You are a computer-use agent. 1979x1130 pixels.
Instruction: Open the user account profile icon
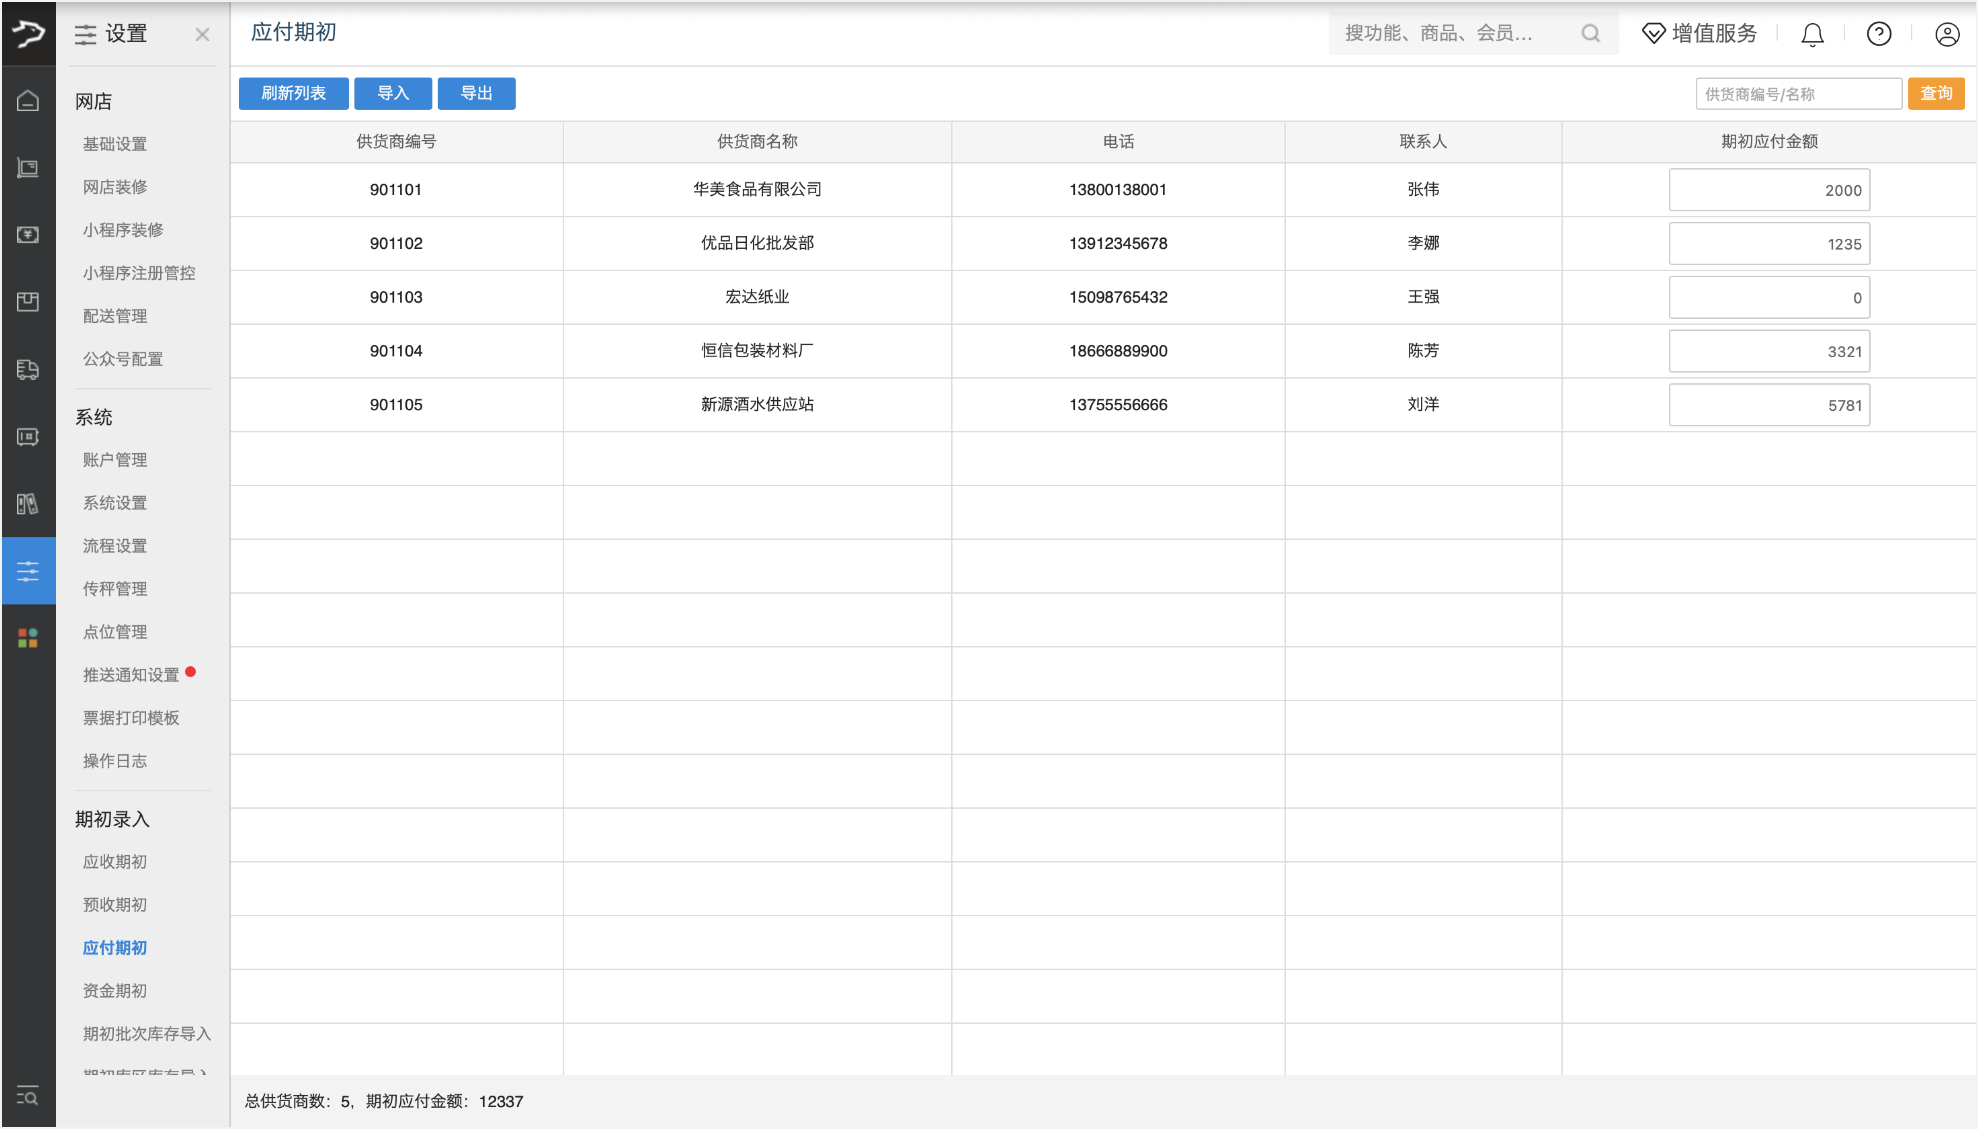coord(1947,35)
